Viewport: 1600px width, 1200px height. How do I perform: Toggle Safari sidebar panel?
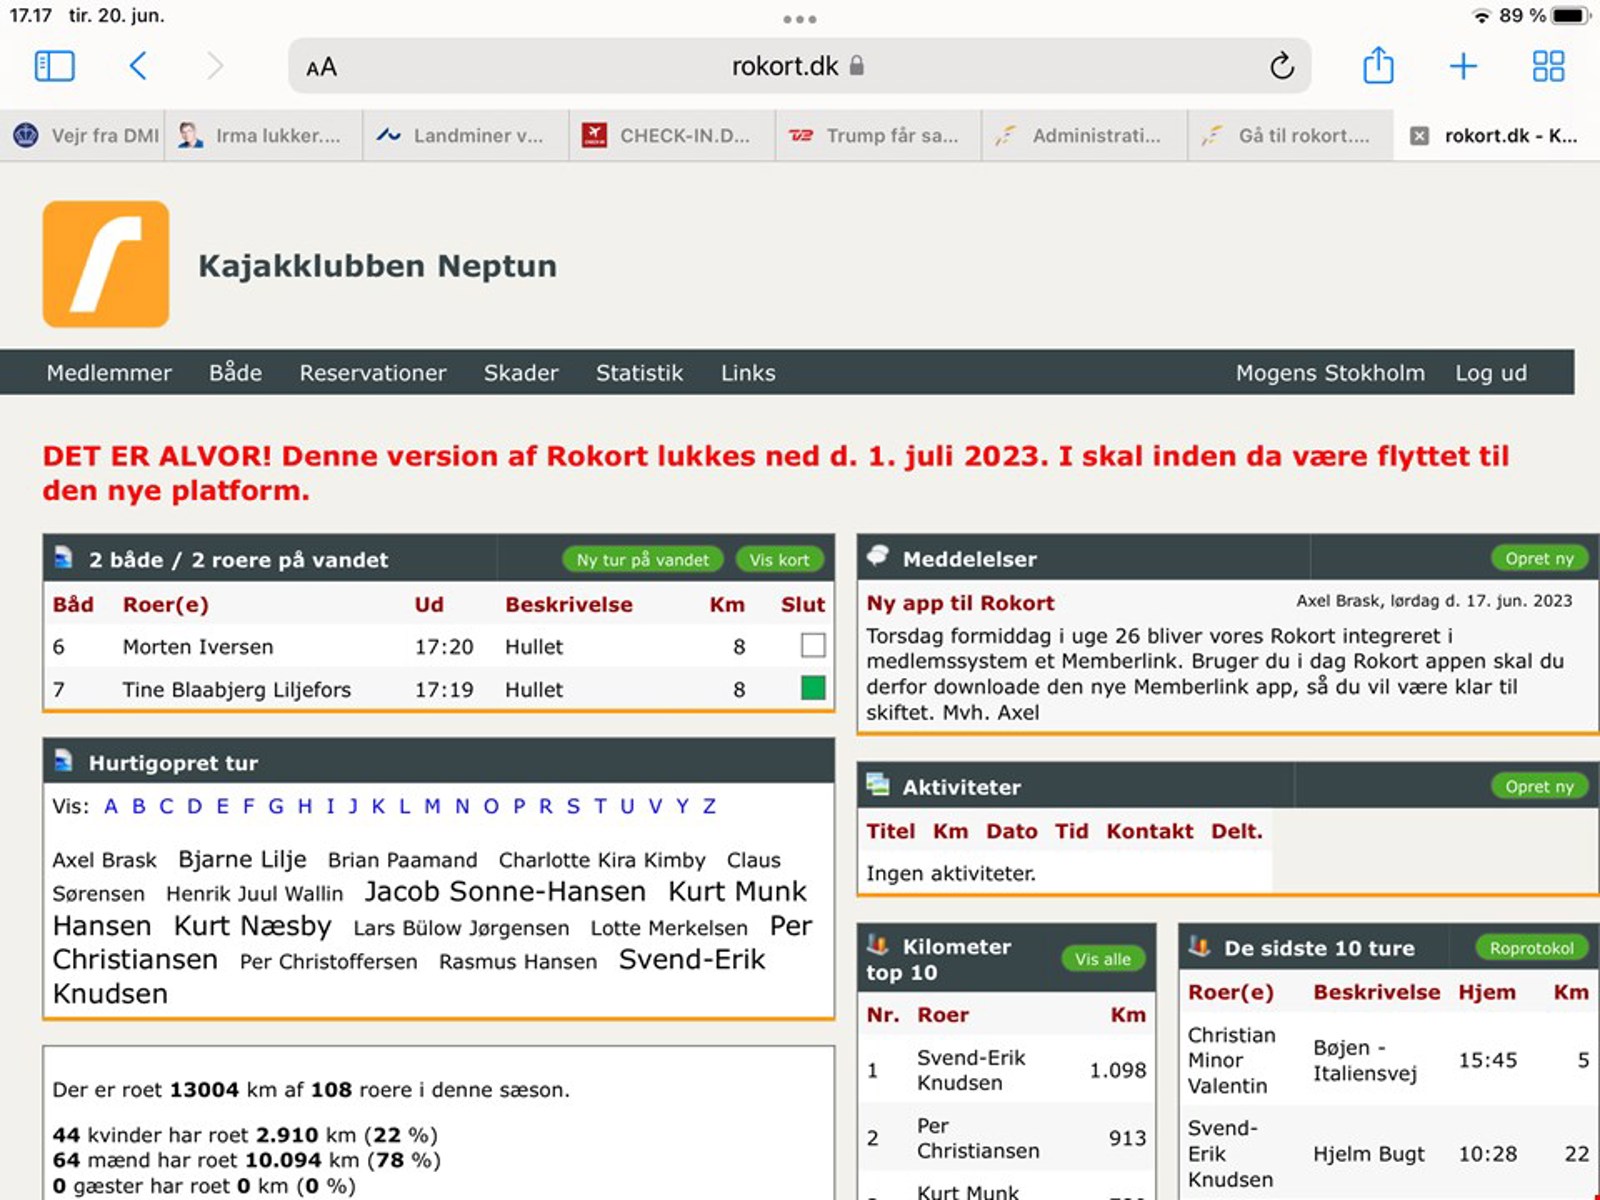coord(54,66)
